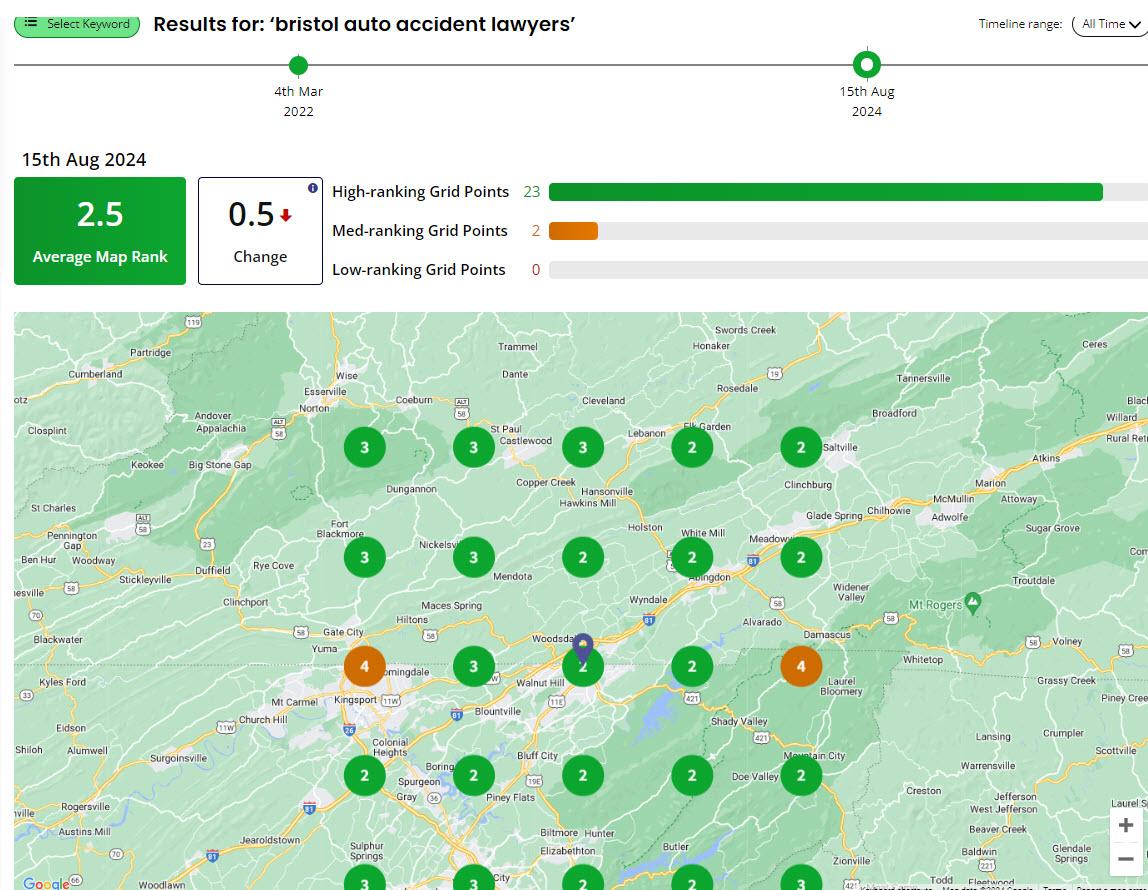
Task: Click the Google logo on the map
Action: coord(46,883)
